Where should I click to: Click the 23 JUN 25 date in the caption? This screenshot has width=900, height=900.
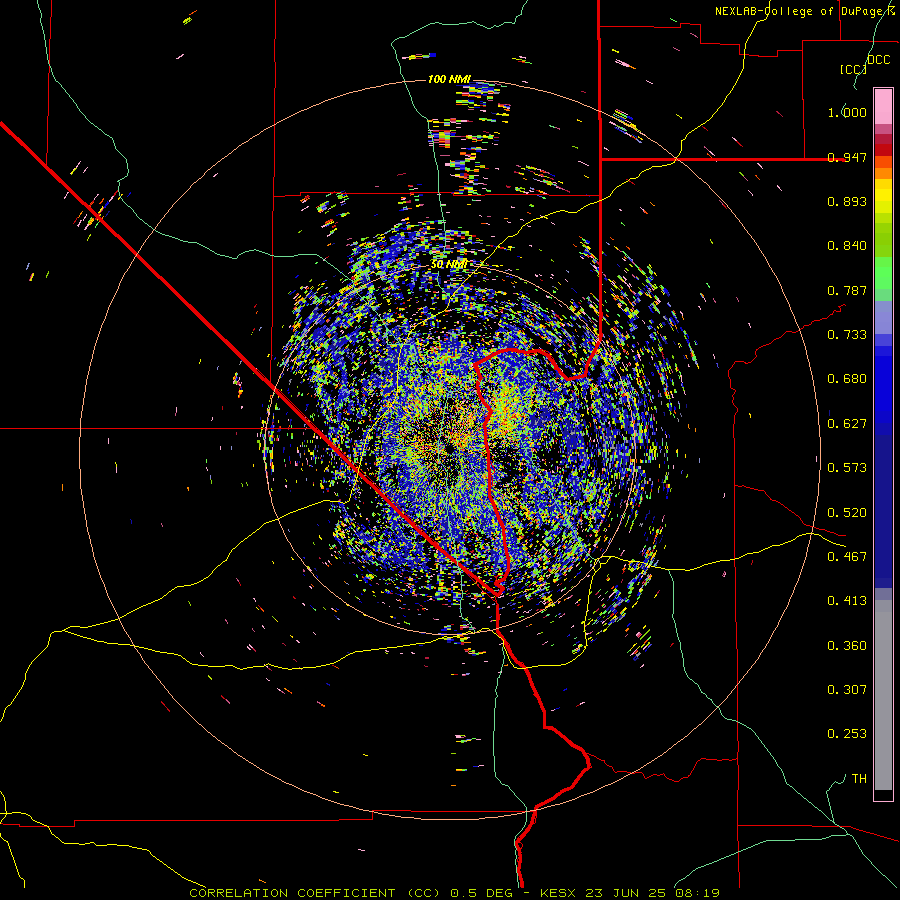click(x=625, y=893)
